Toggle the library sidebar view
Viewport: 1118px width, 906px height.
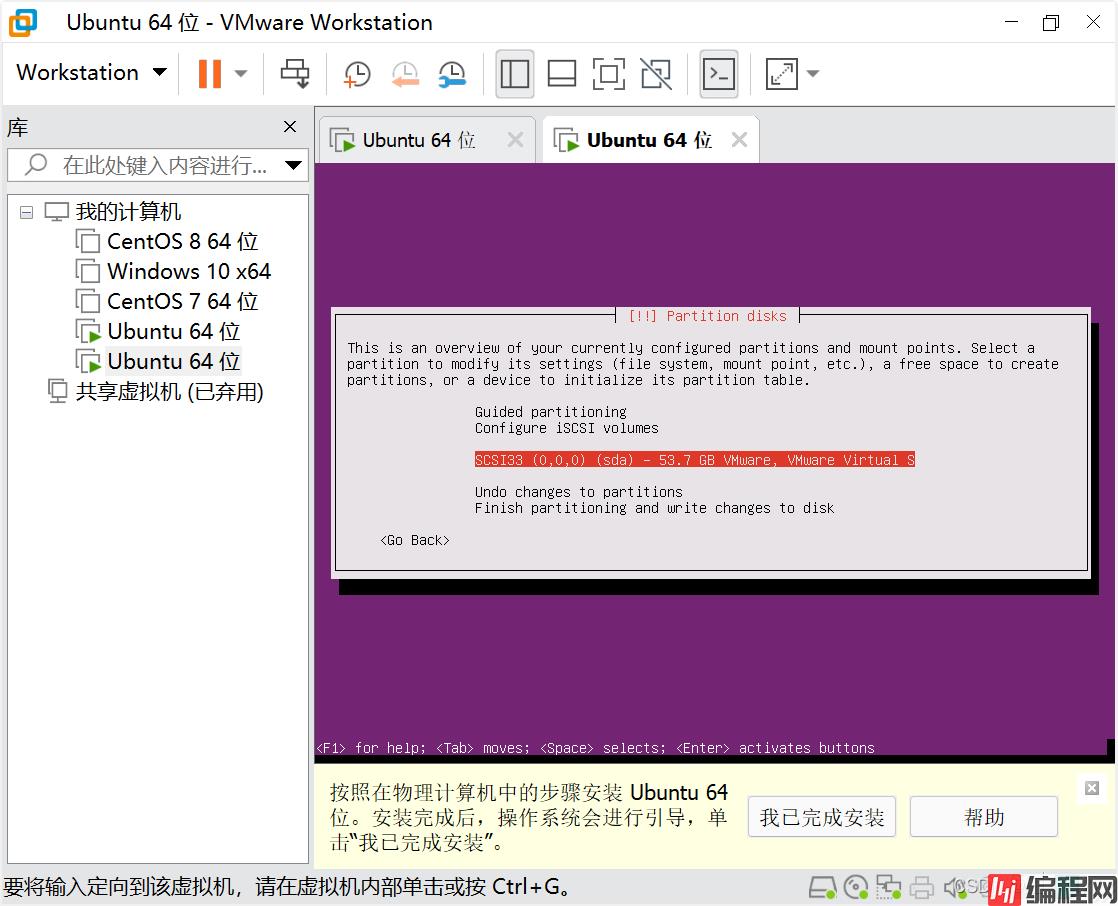[514, 73]
